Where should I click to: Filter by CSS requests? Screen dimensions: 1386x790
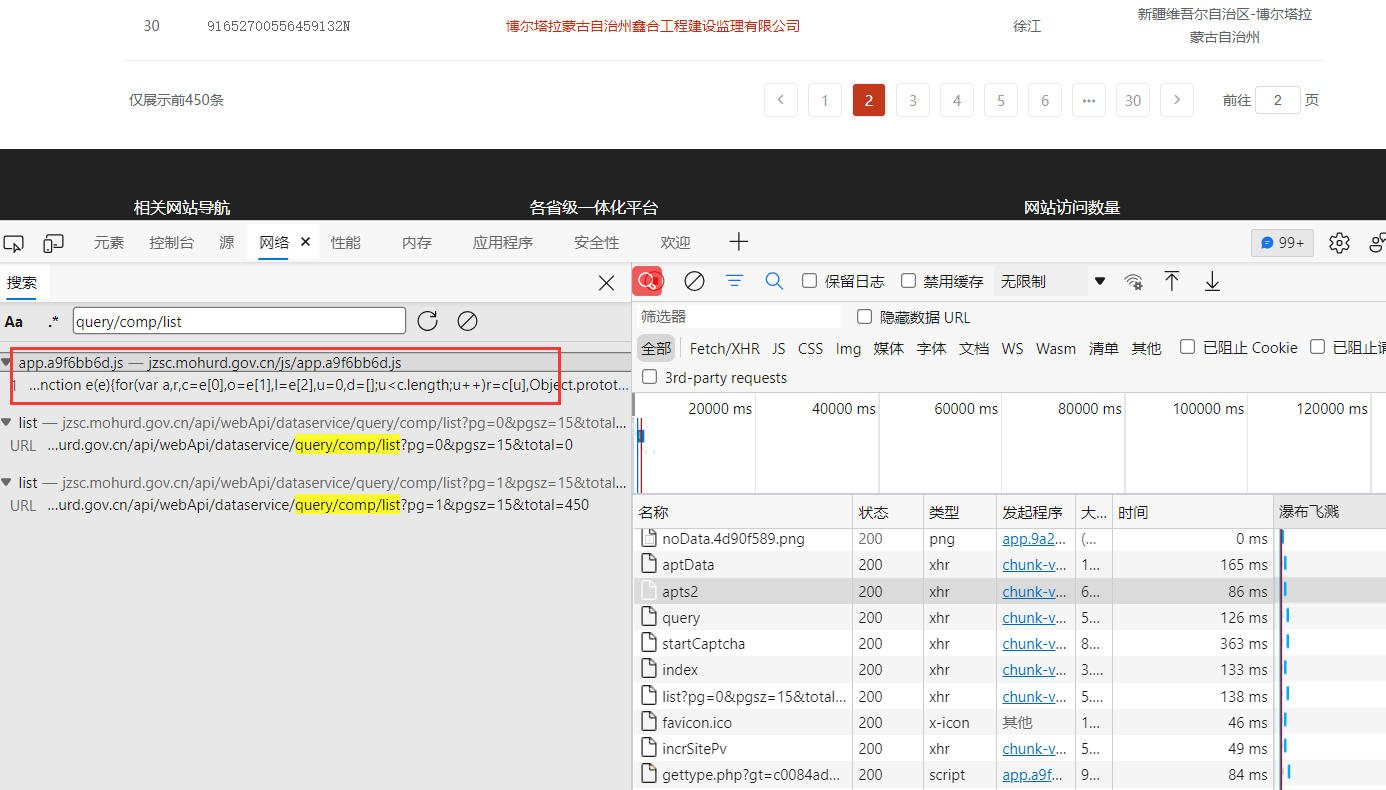pyautogui.click(x=811, y=348)
